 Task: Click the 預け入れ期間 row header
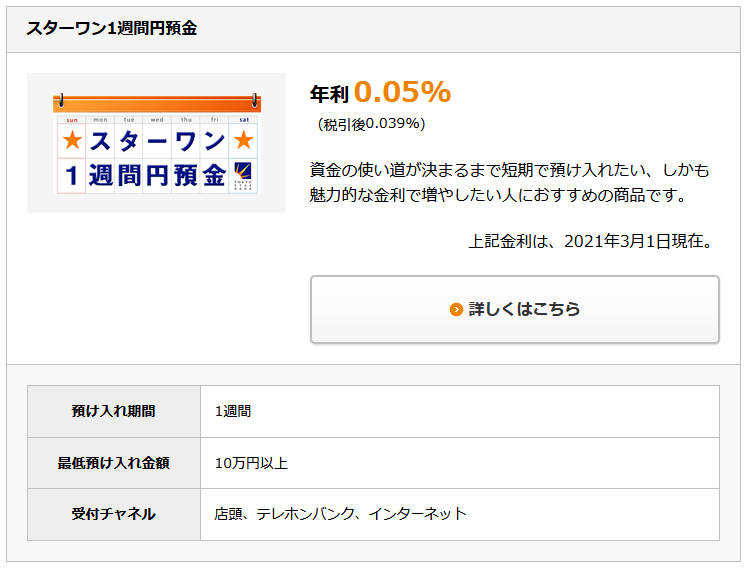pyautogui.click(x=113, y=411)
